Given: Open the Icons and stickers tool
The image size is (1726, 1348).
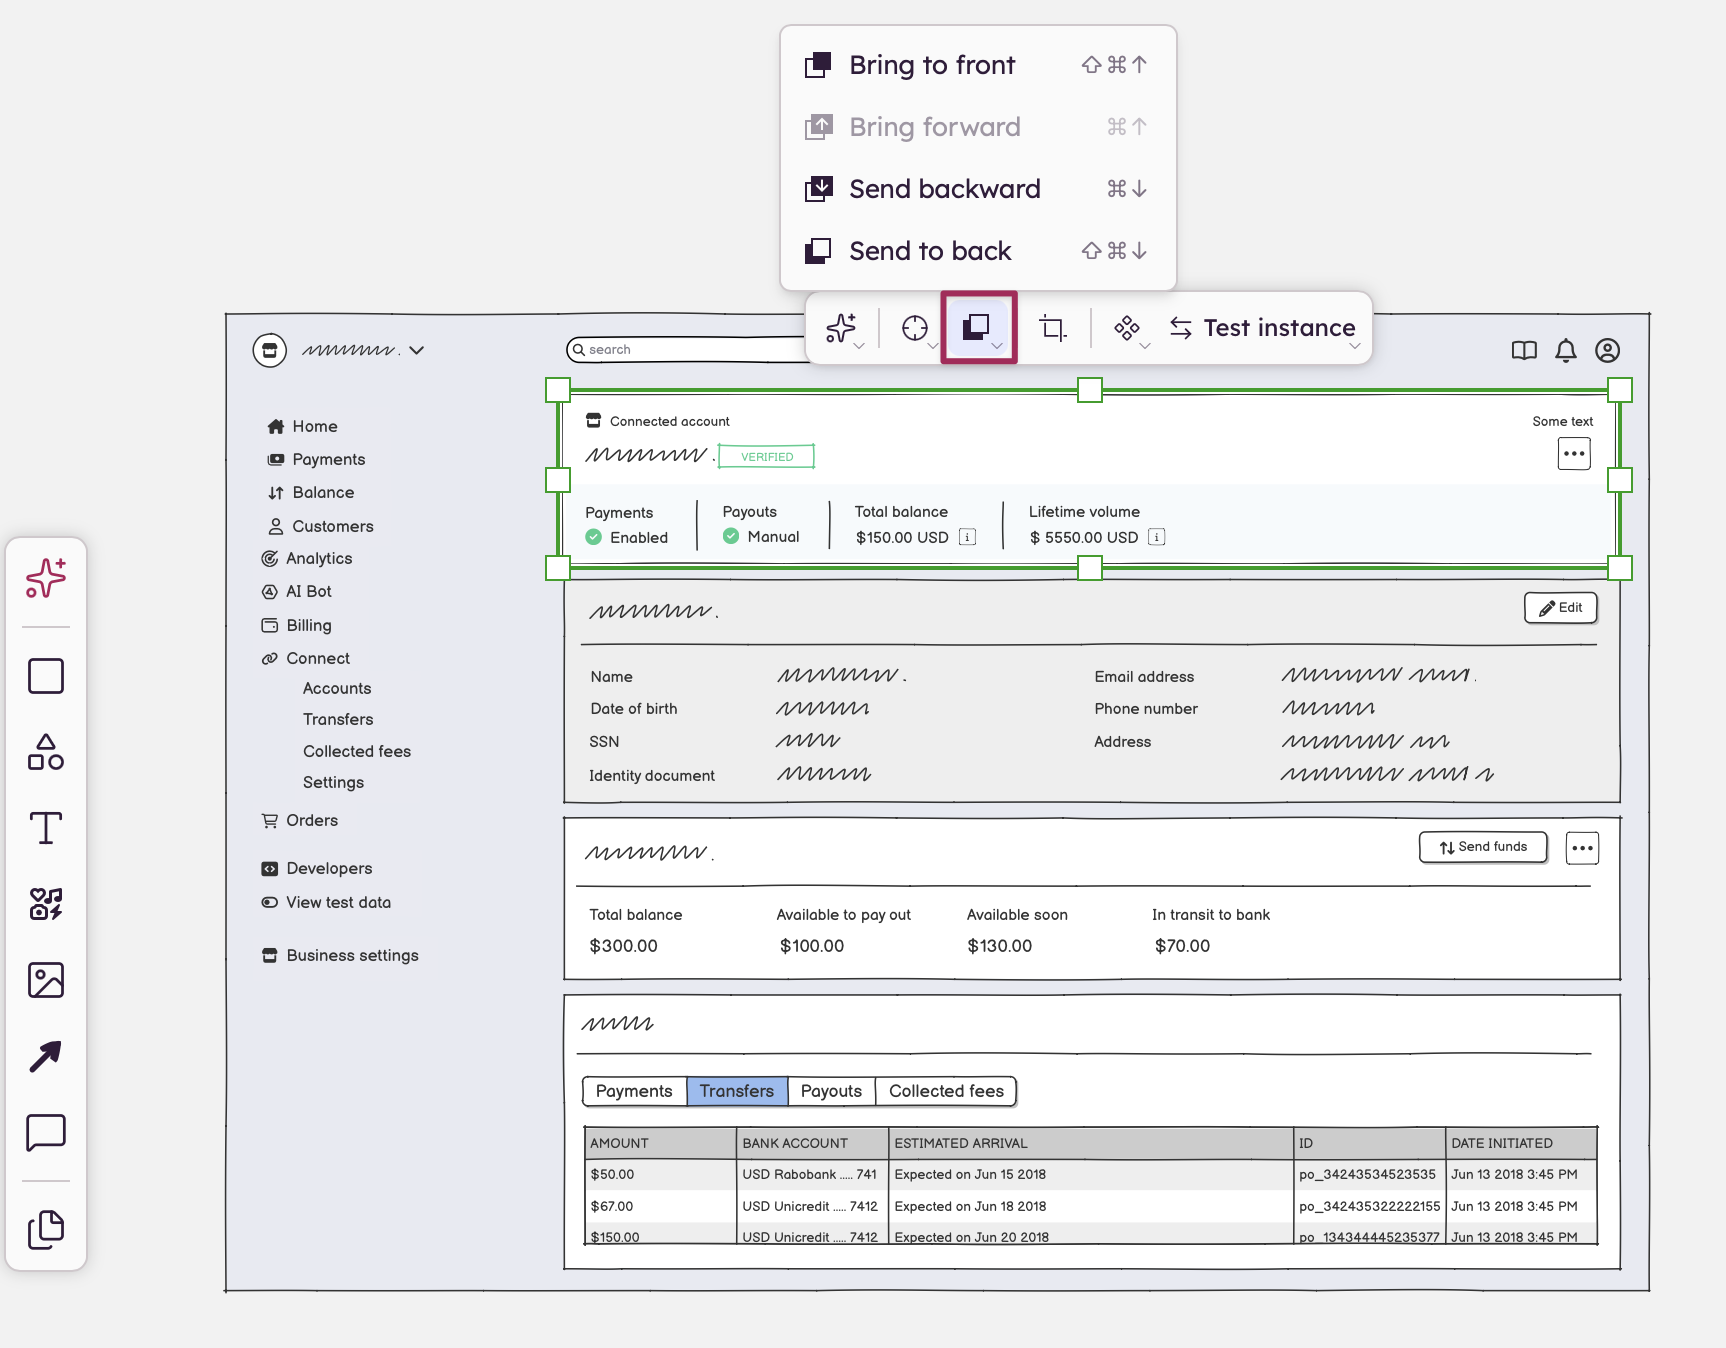Looking at the screenshot, I should pyautogui.click(x=46, y=904).
